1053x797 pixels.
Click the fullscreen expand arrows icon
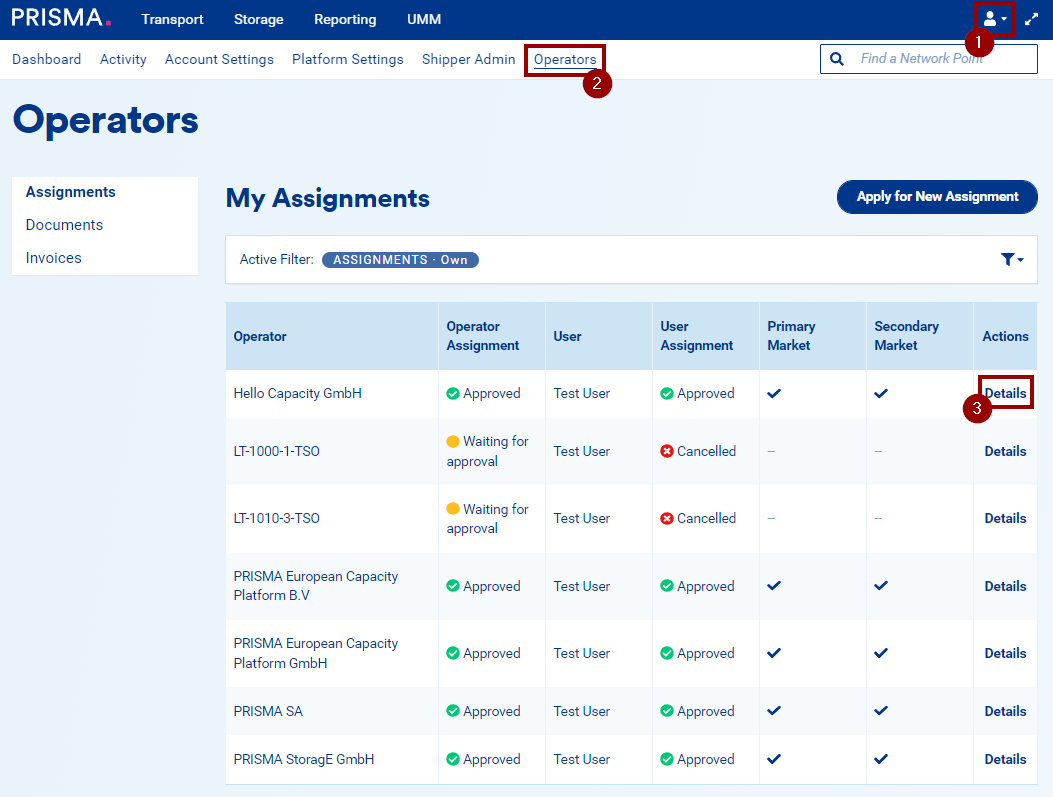point(1031,19)
